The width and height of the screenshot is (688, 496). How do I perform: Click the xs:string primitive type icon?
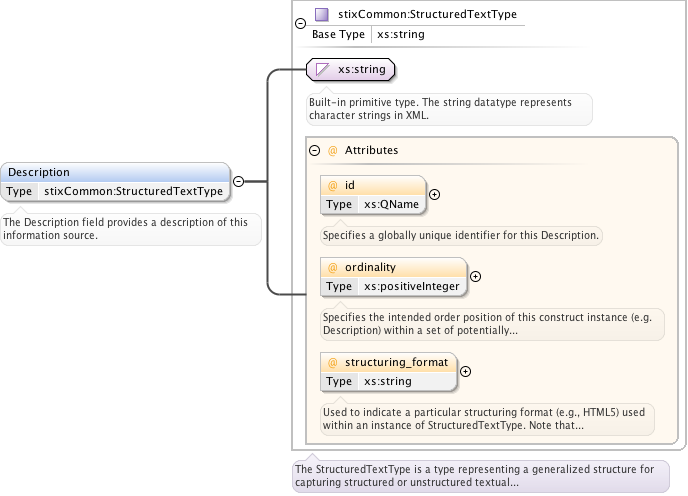(x=322, y=69)
